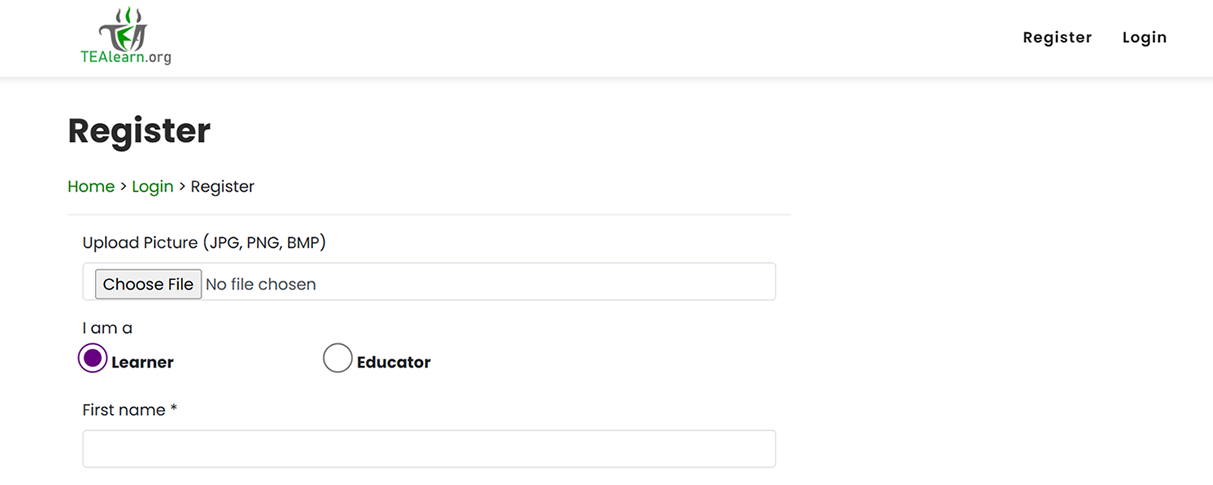Viewport: 1213px width, 485px height.
Task: Go to Home via the breadcrumb
Action: coord(91,187)
